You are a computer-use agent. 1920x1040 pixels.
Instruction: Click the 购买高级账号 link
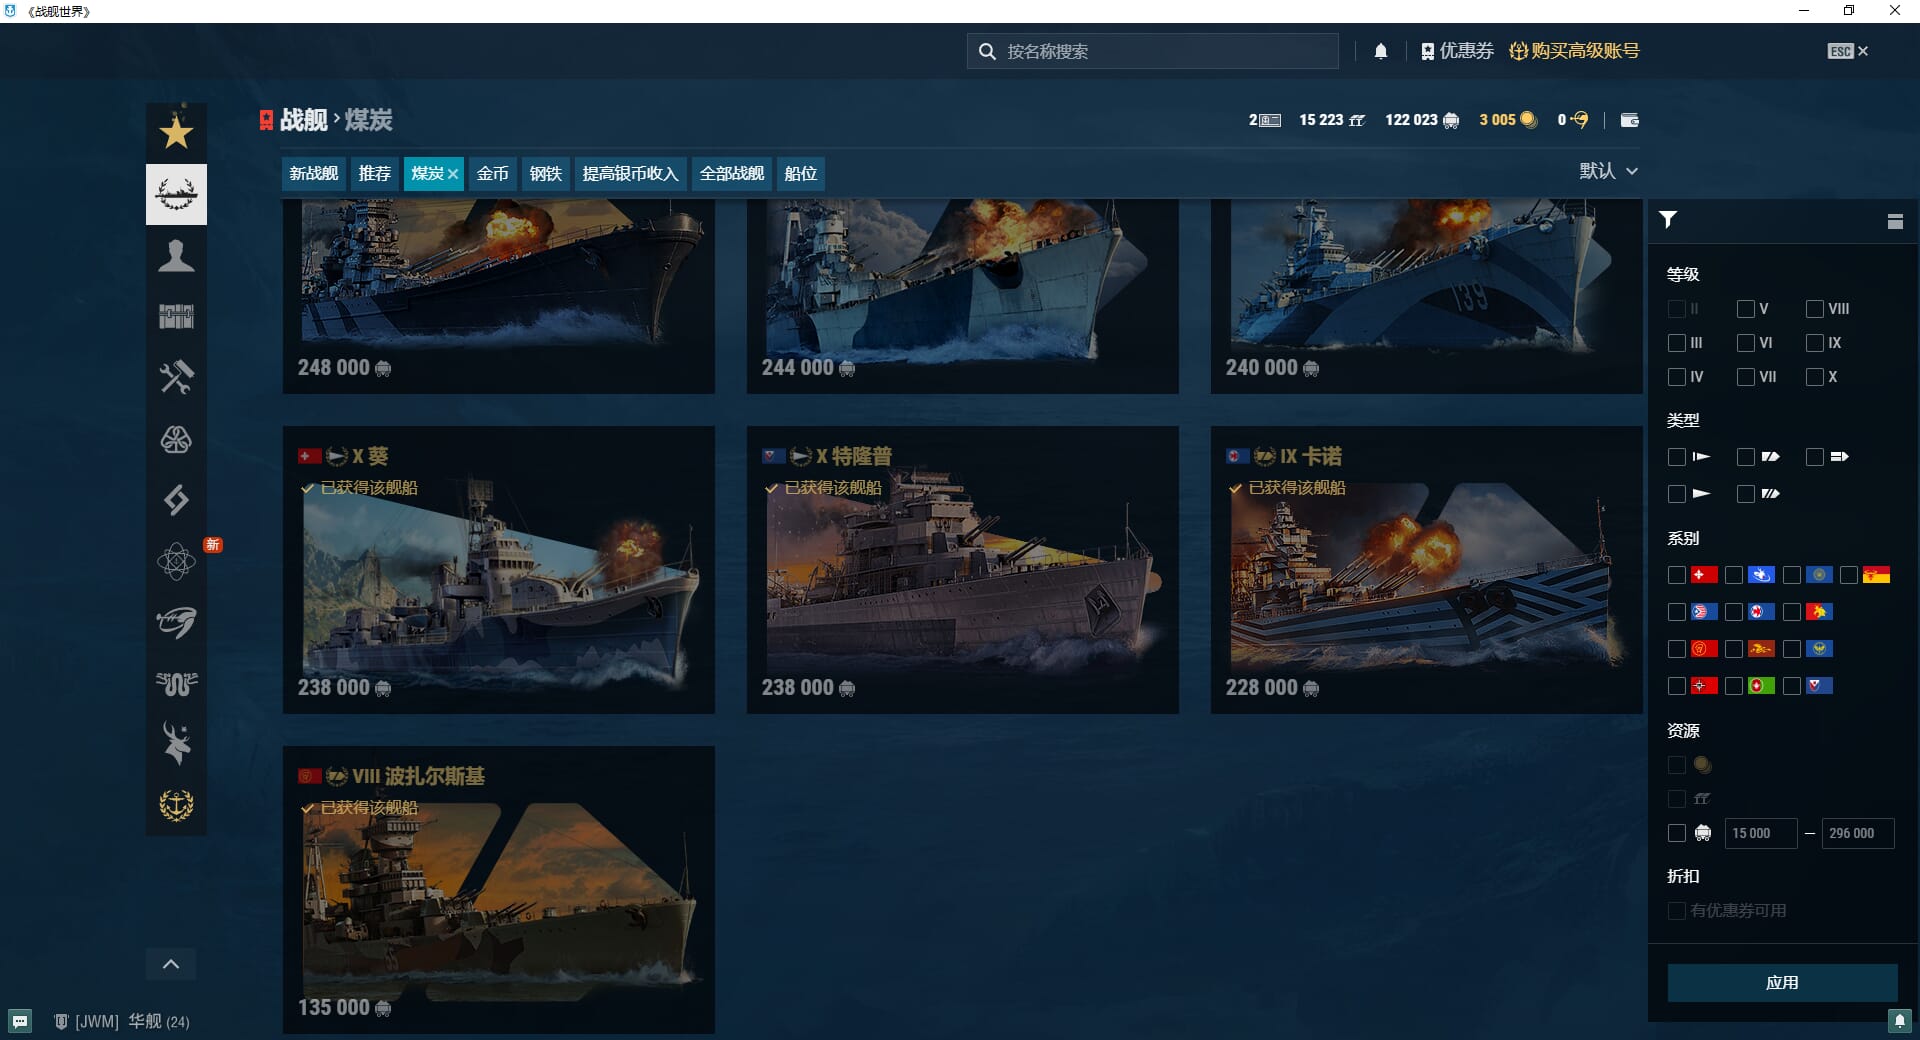click(x=1574, y=51)
